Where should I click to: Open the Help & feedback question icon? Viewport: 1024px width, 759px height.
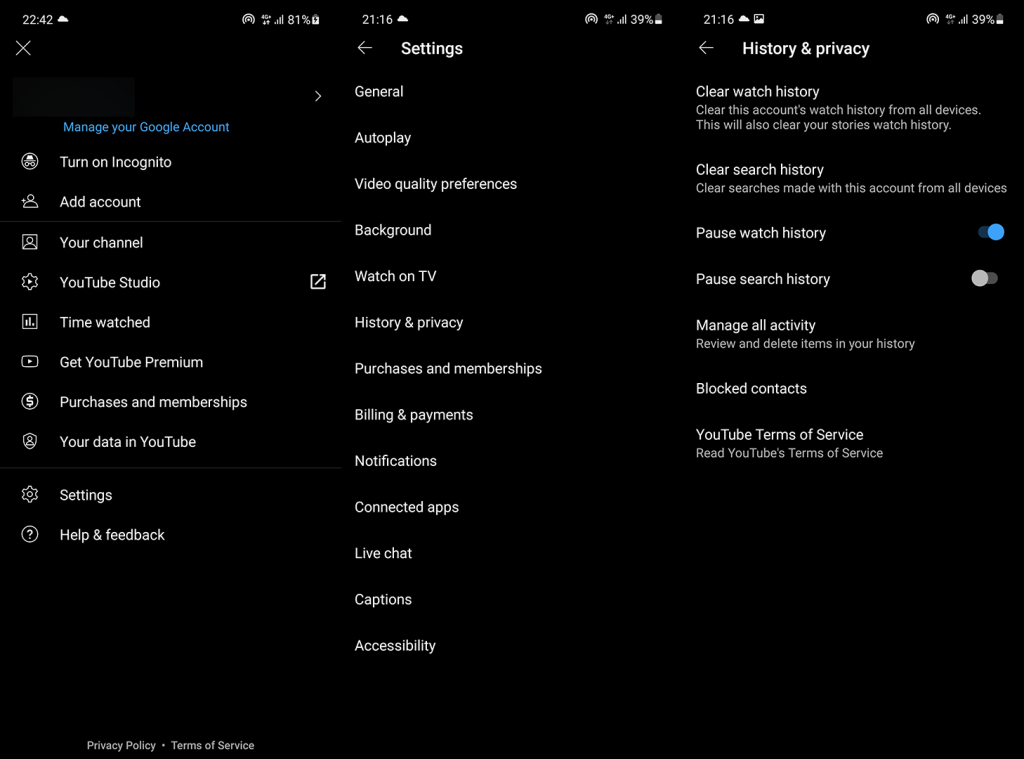click(30, 534)
